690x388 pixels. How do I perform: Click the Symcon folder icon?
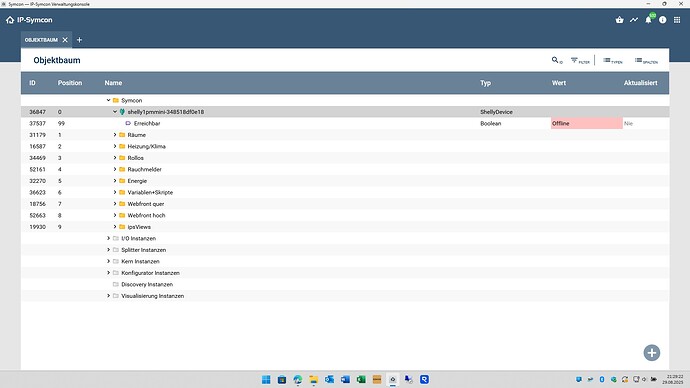116,100
